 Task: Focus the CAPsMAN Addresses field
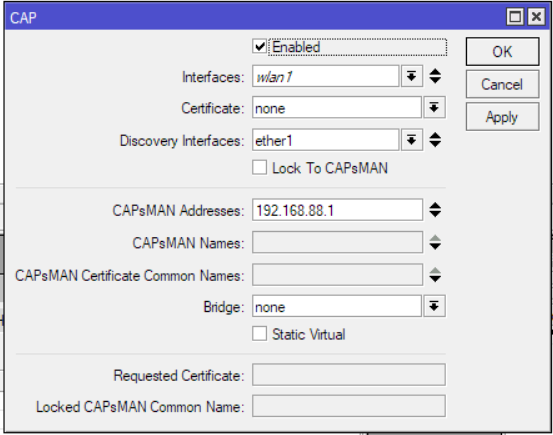click(338, 210)
